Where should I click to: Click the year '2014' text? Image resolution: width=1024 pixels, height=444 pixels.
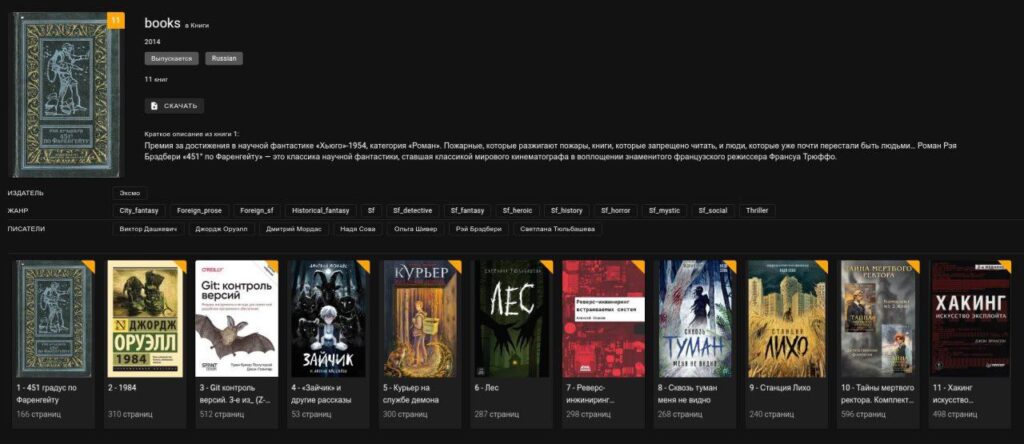pyautogui.click(x=152, y=42)
